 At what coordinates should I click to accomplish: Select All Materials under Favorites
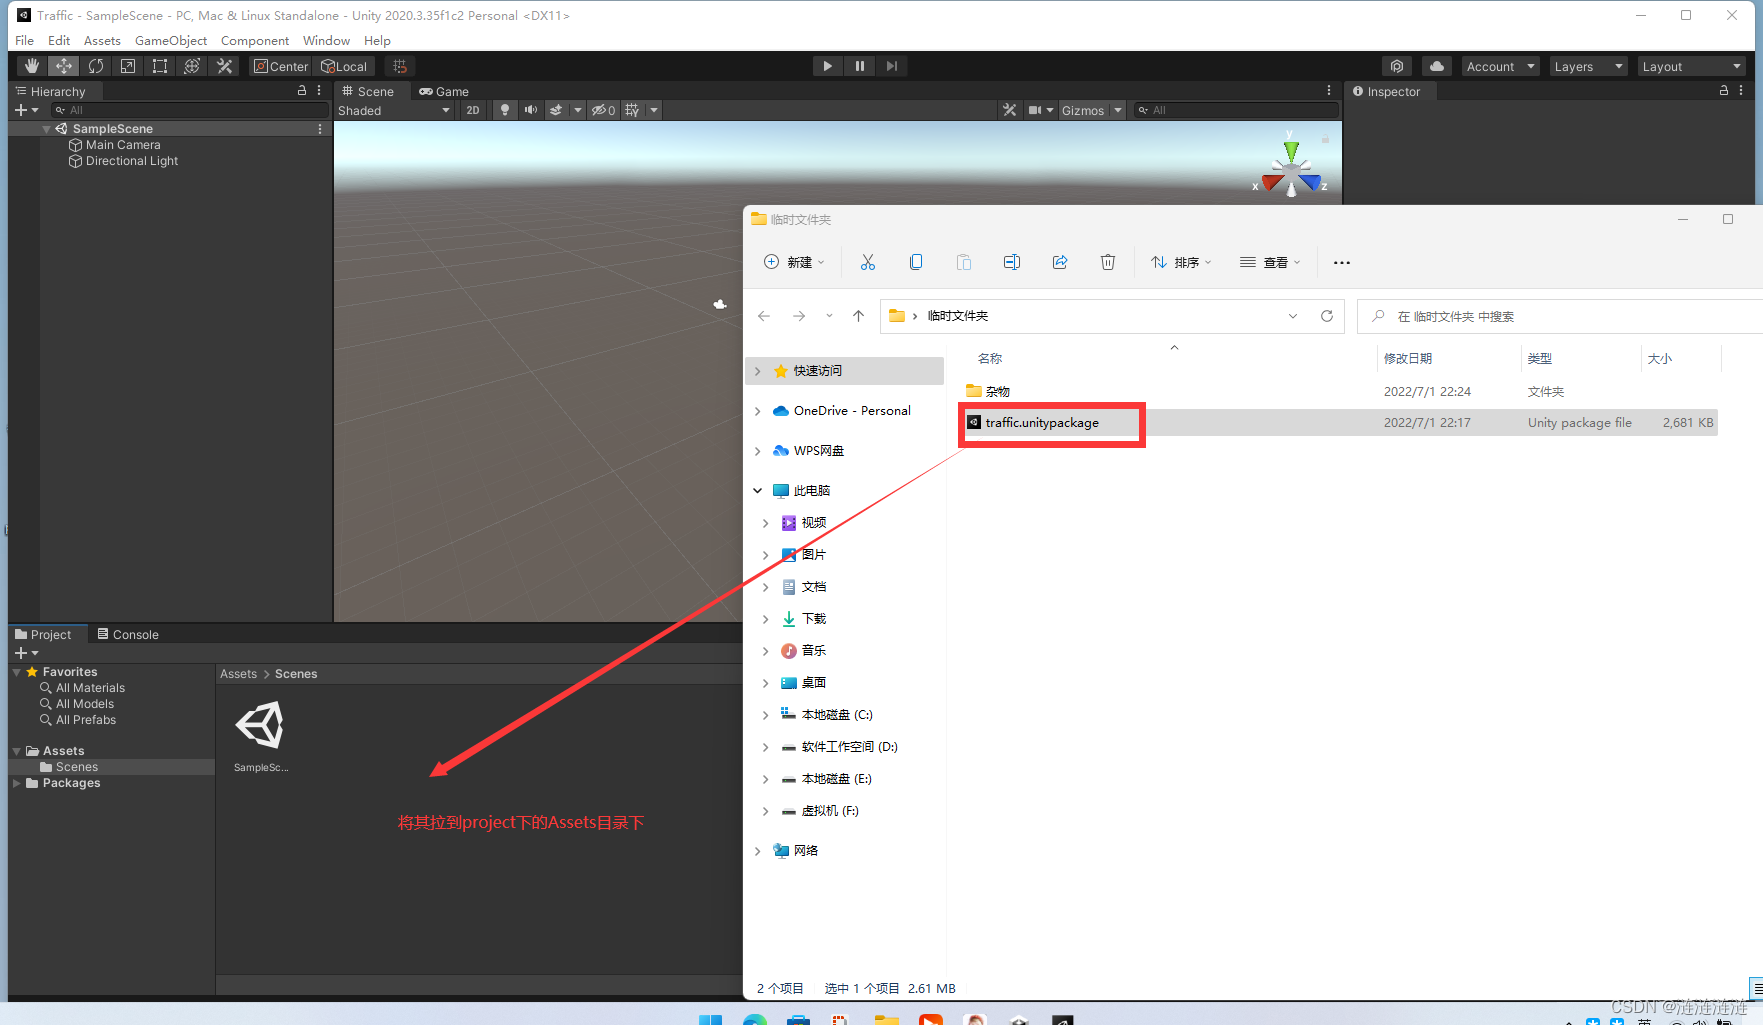[x=90, y=688]
